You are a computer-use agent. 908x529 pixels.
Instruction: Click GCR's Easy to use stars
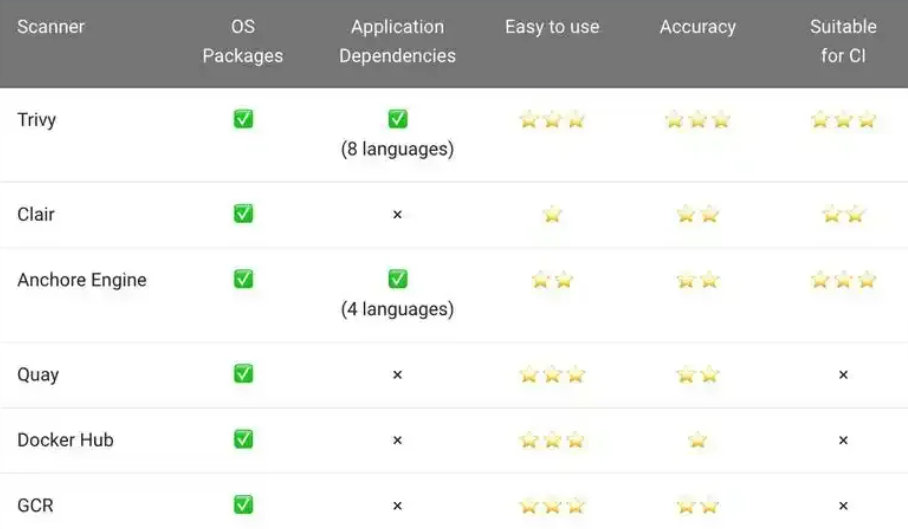point(552,505)
